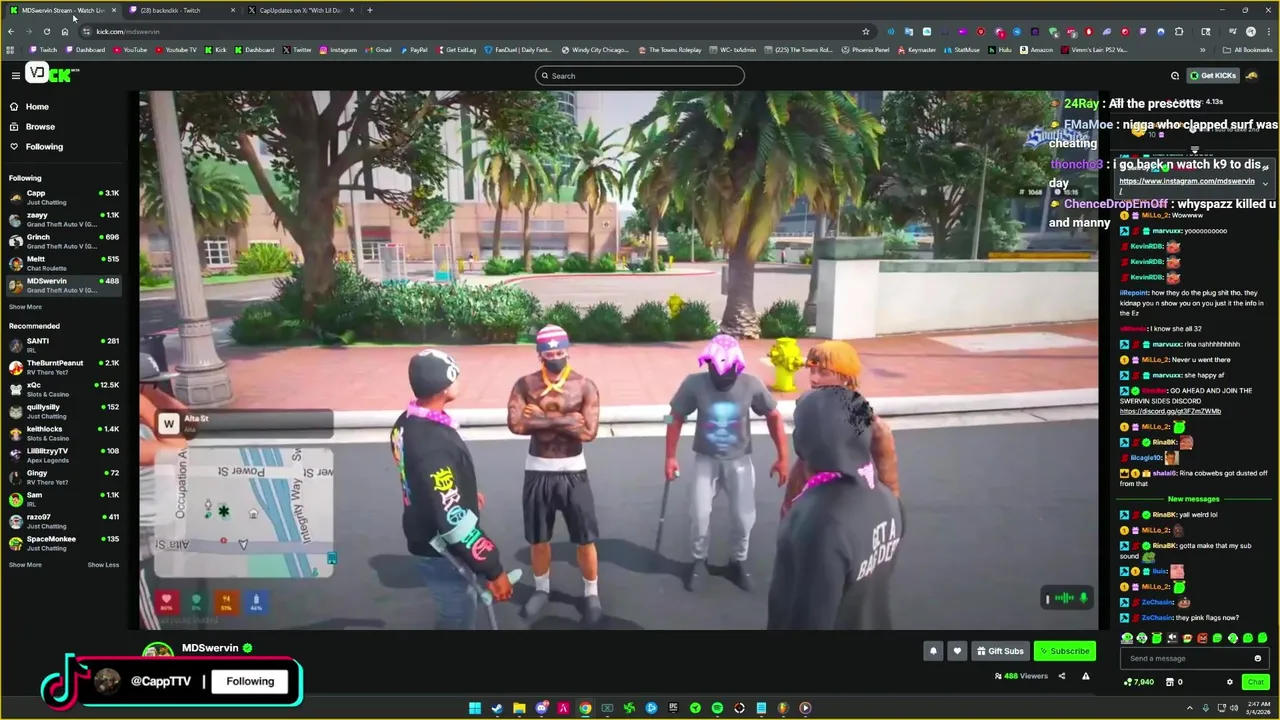Open recommended channel TheBurntPeanut
1280x720 pixels.
point(64,367)
